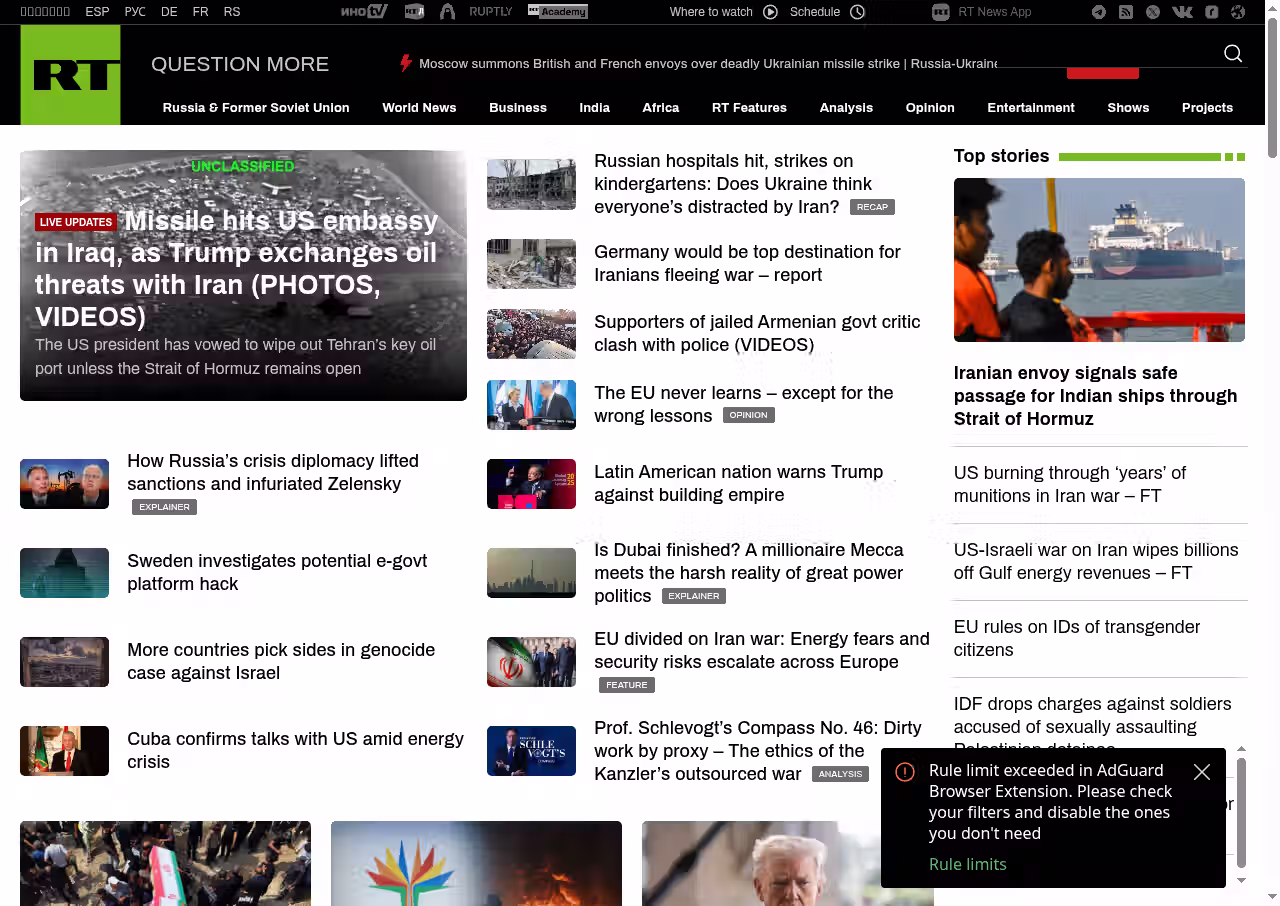Screen dimensions: 1280x906
Task: Switch site language to ESP
Action: 97,12
